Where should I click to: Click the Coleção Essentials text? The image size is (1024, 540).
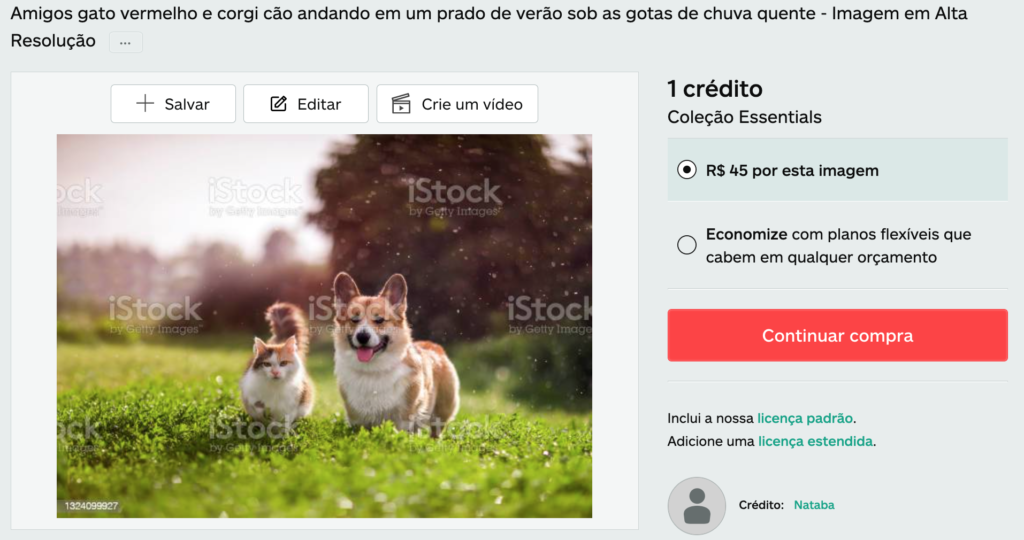pos(744,118)
